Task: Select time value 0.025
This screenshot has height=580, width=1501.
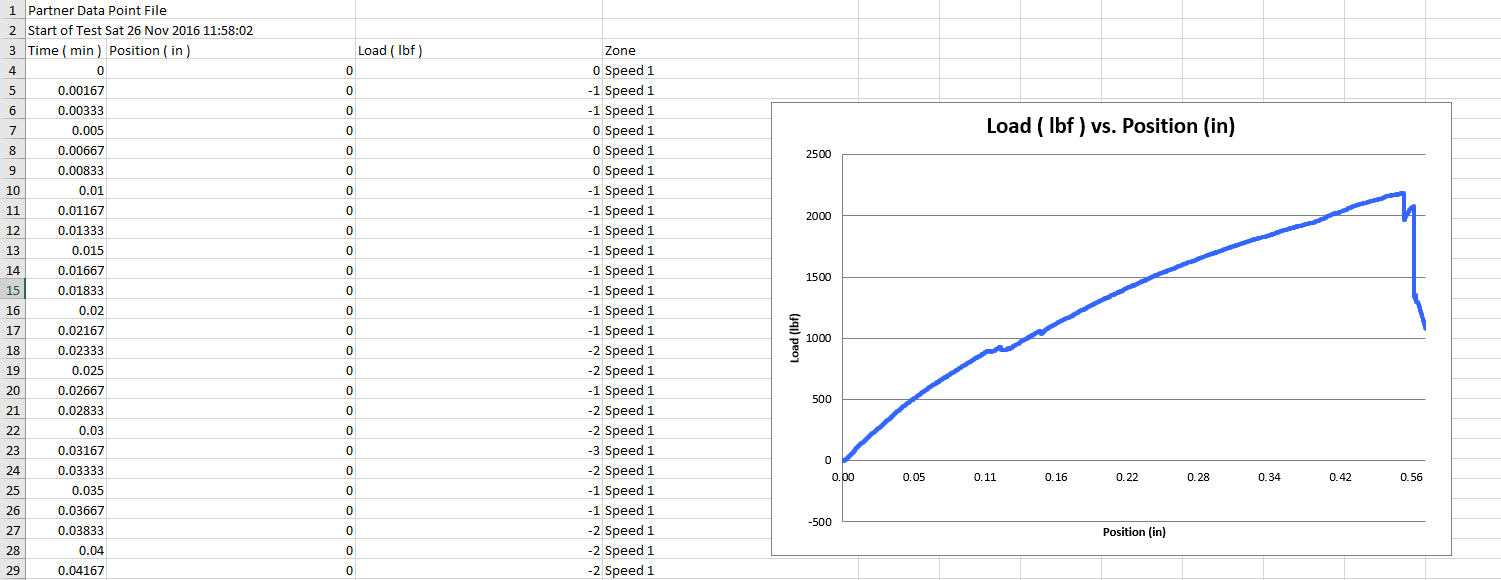Action: click(65, 370)
